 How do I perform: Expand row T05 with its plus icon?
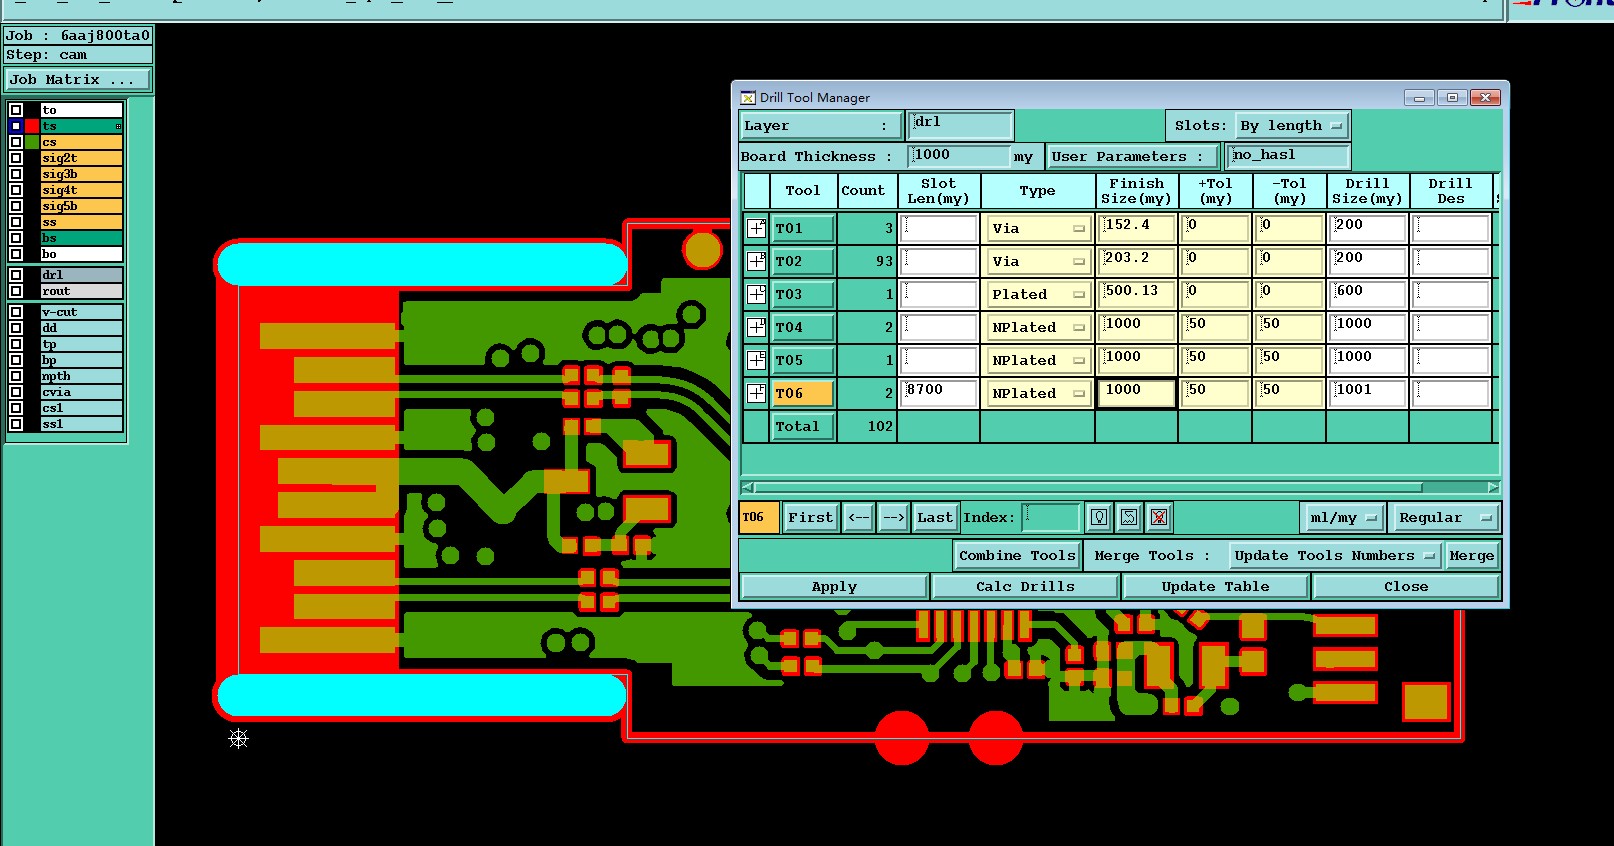[756, 360]
